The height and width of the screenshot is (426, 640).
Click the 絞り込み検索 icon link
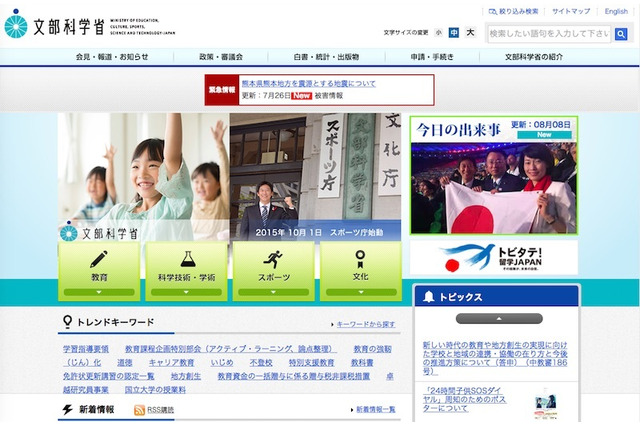(x=513, y=11)
